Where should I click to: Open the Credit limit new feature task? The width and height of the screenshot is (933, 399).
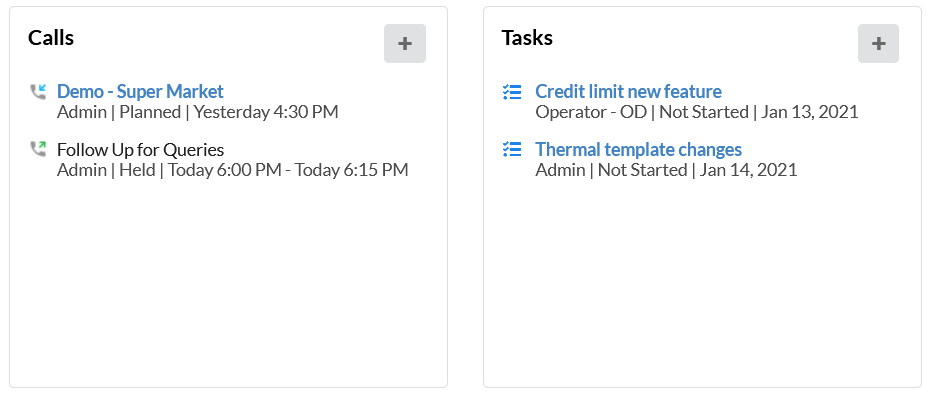coord(628,92)
